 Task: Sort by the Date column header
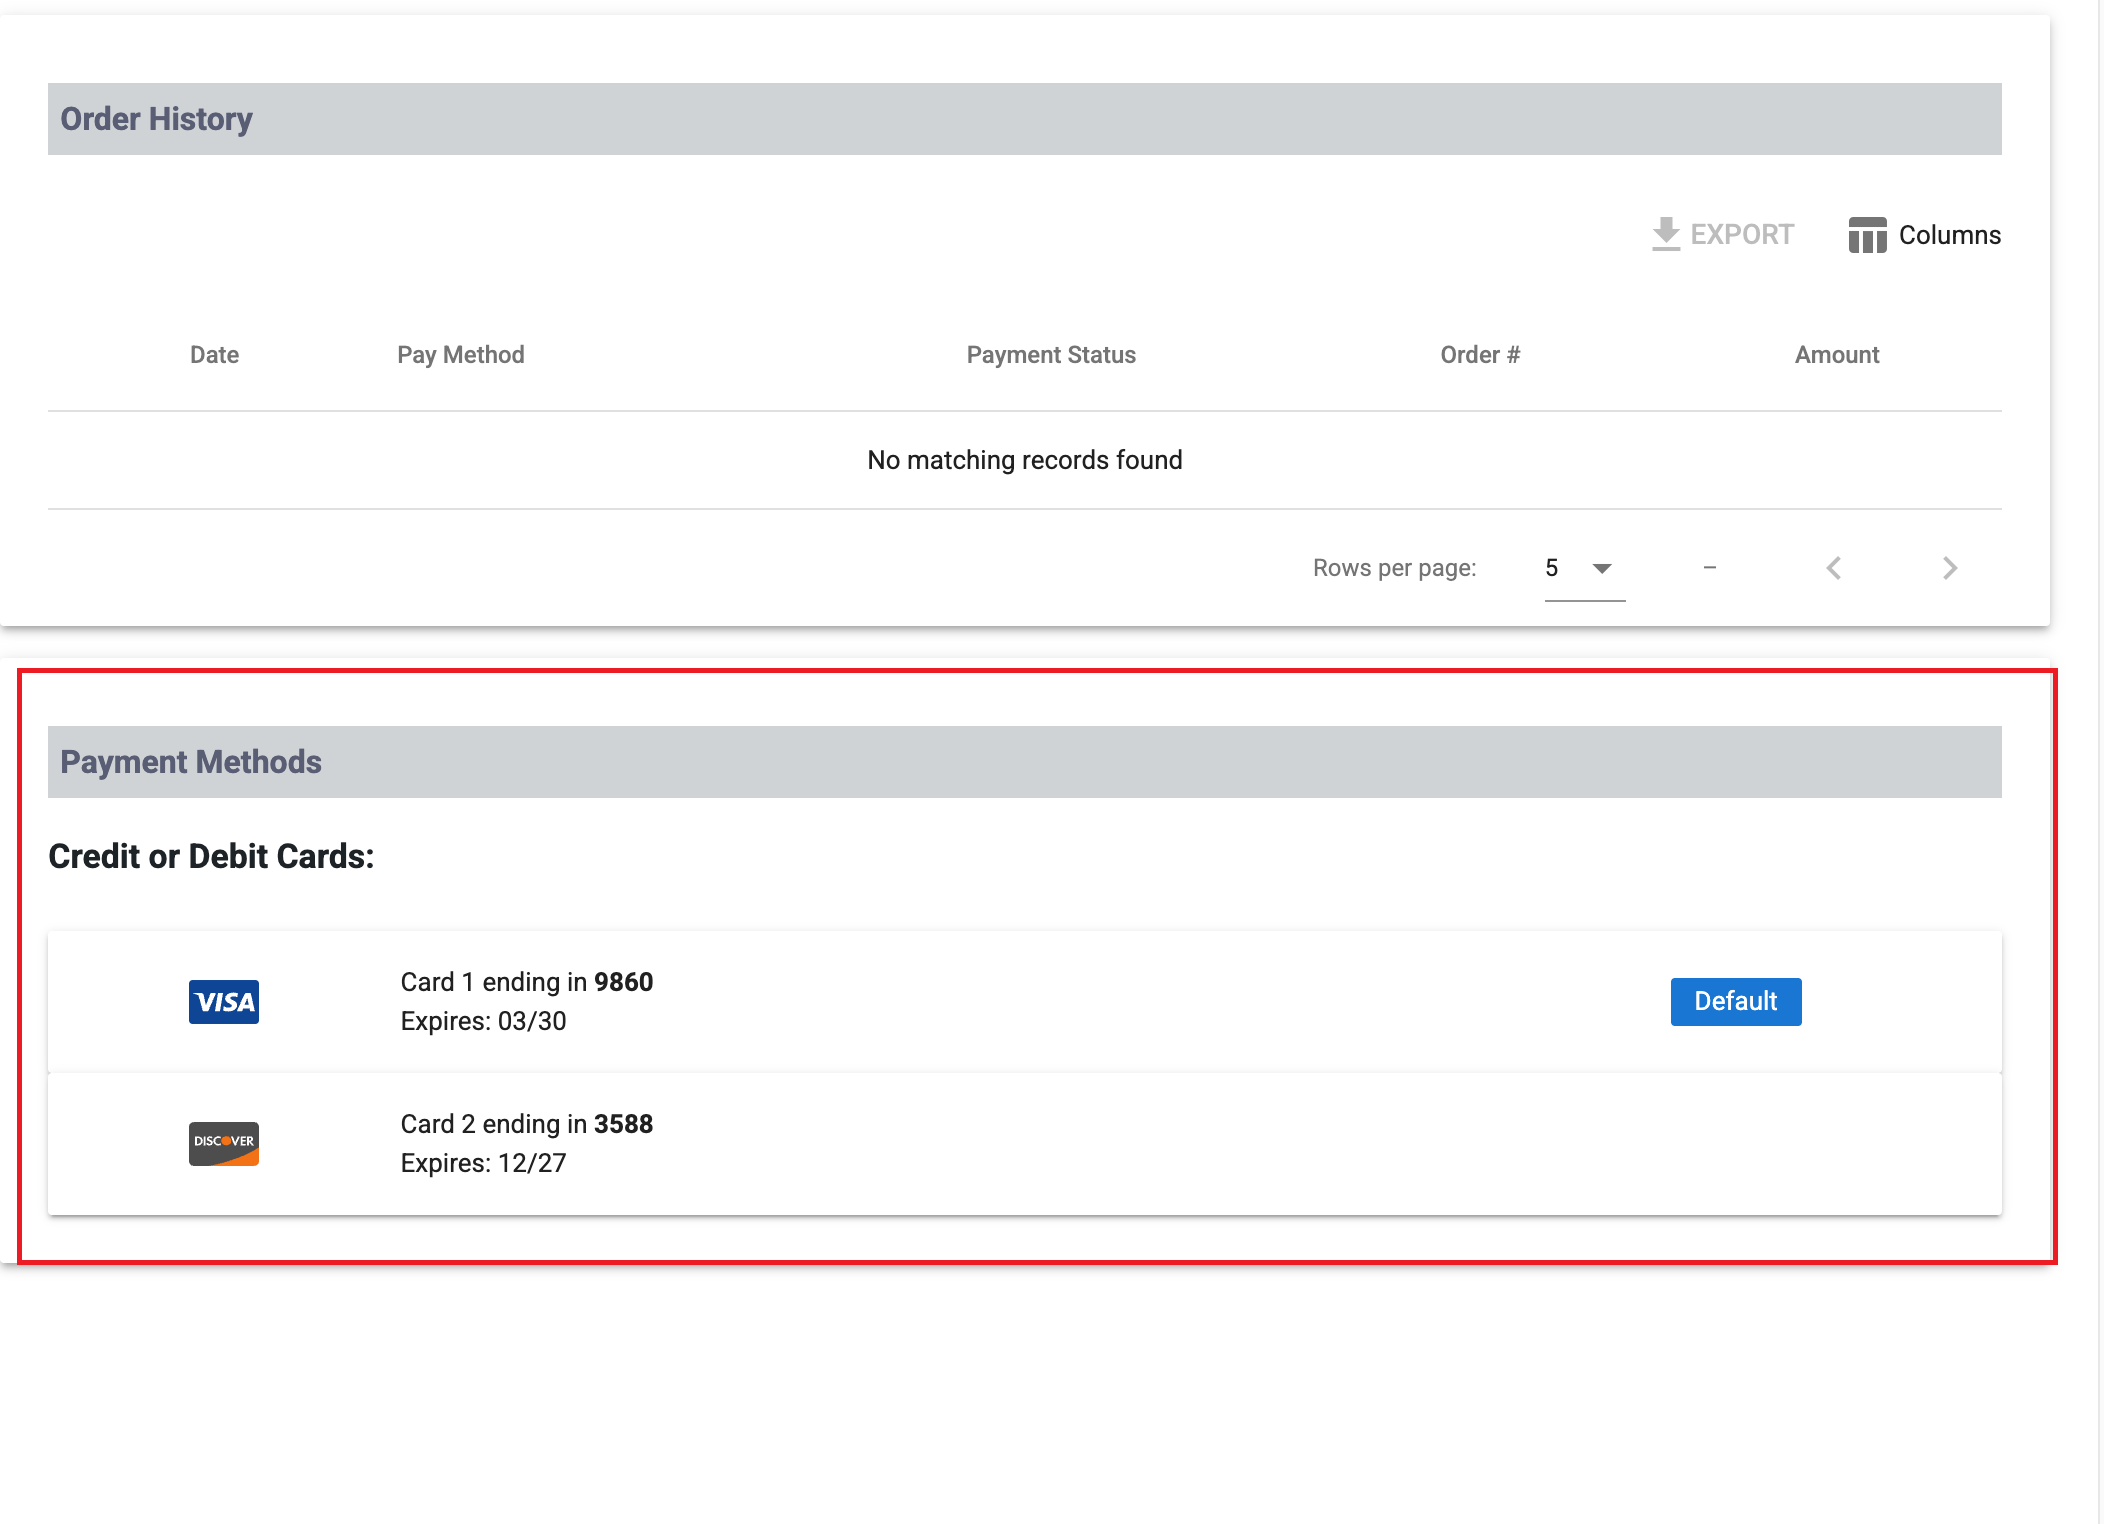214,355
